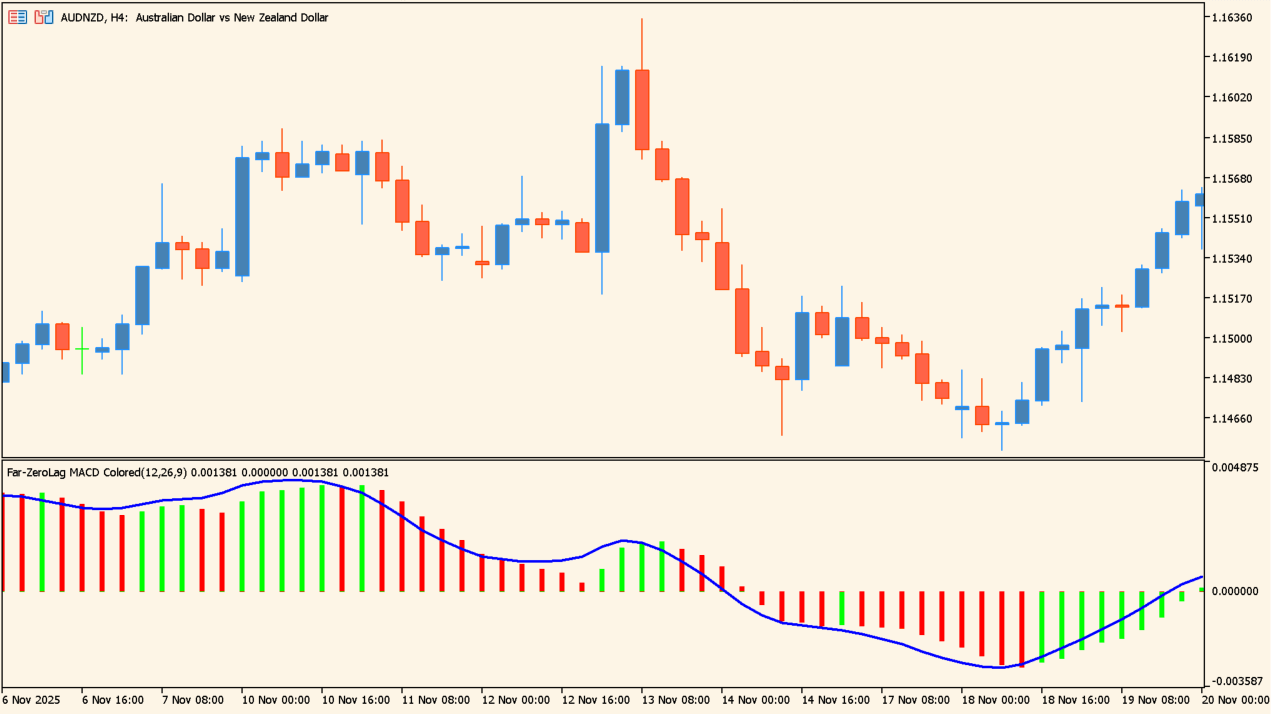
Task: Click the 1.16360 price scale label
Action: [x=1231, y=18]
